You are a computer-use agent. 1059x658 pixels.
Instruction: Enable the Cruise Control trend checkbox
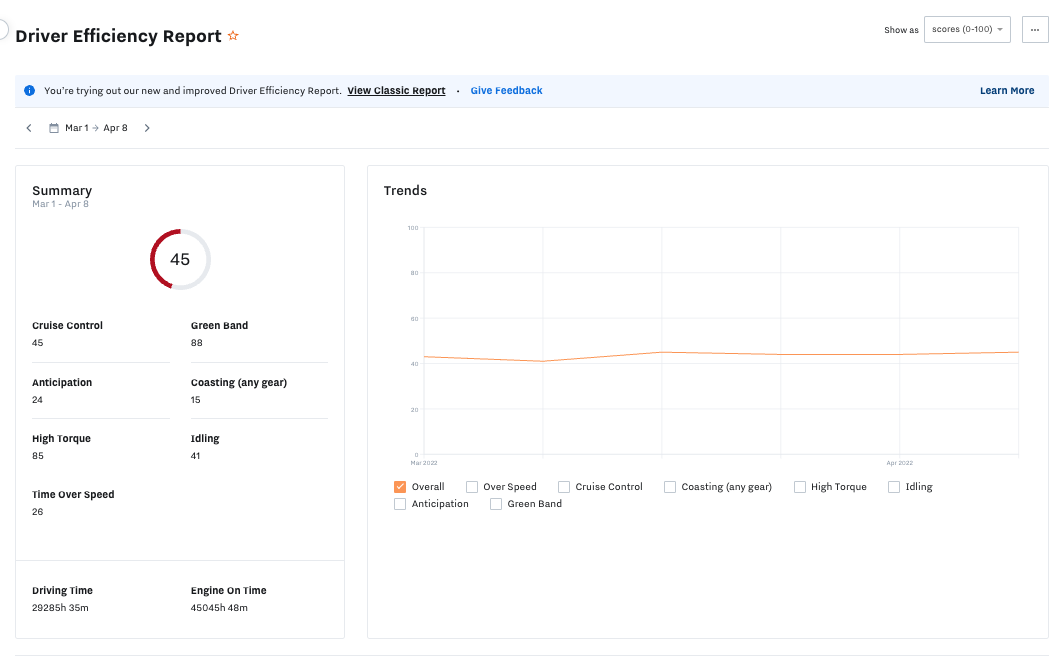click(x=564, y=486)
